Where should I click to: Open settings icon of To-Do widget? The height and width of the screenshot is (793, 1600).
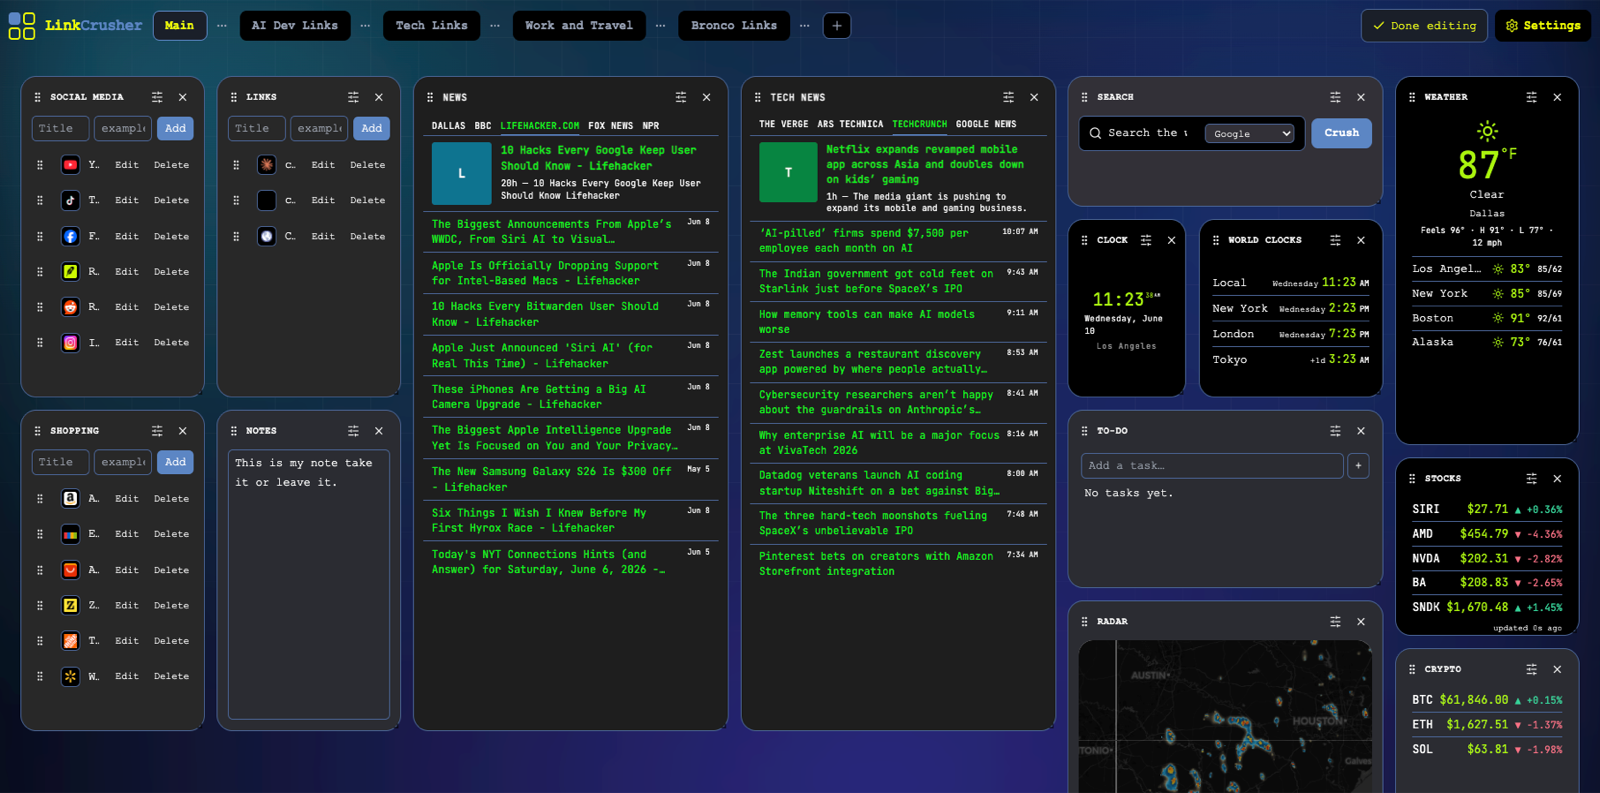click(x=1335, y=431)
